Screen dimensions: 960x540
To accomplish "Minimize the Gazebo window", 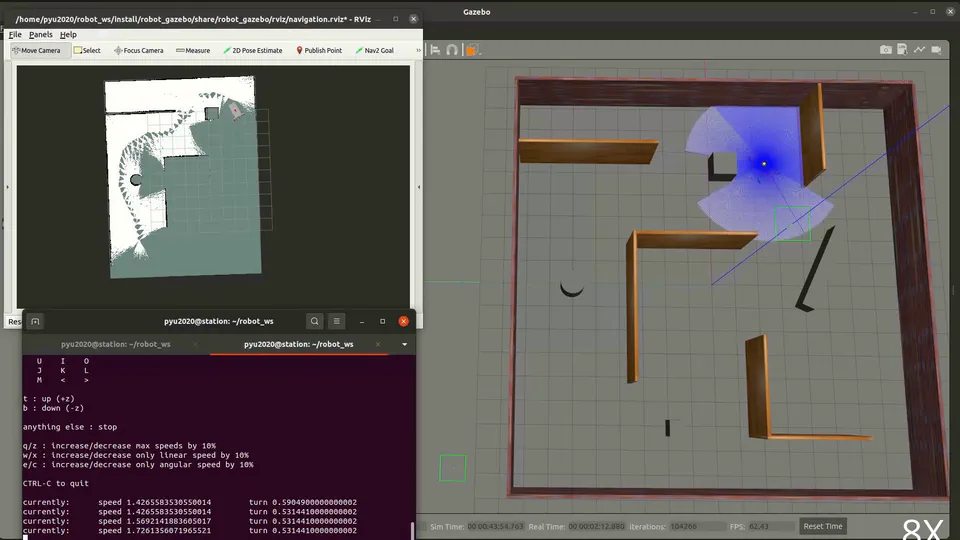I will coord(915,12).
